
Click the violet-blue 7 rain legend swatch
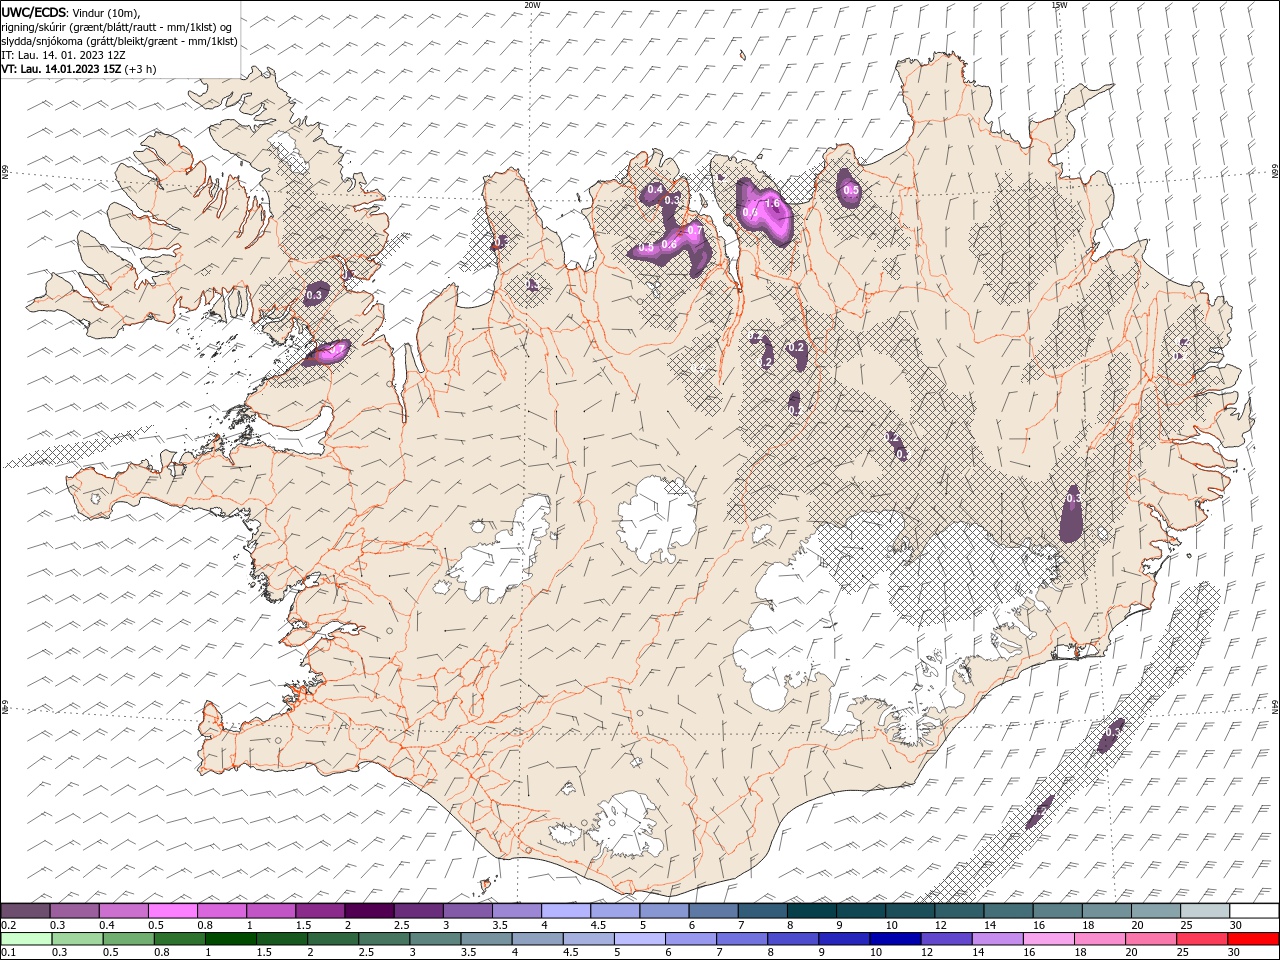[x=742, y=939]
